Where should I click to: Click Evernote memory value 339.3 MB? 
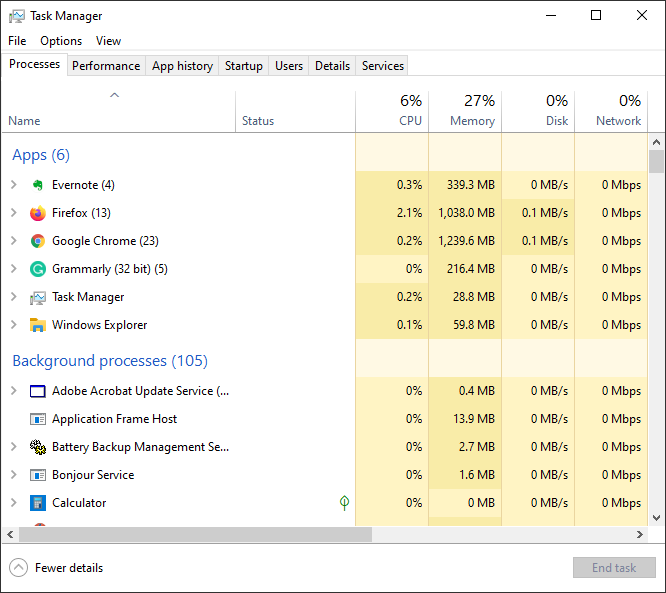(471, 185)
